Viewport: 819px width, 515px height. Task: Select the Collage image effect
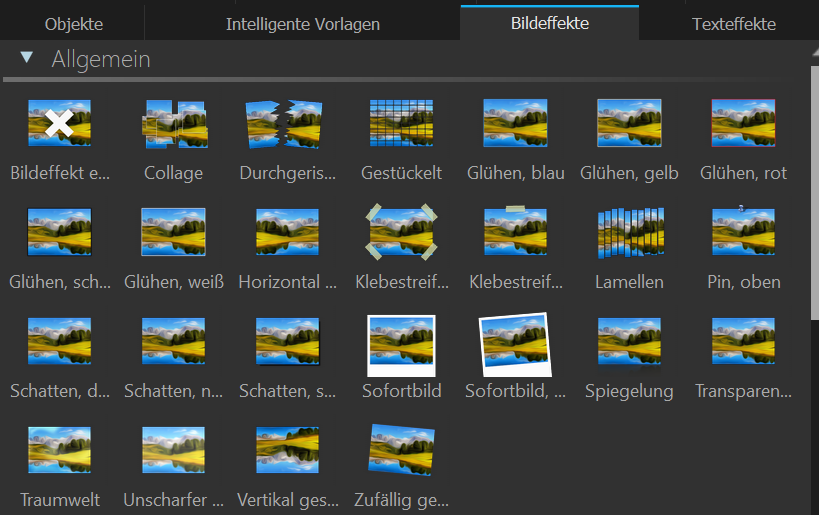pyautogui.click(x=173, y=124)
